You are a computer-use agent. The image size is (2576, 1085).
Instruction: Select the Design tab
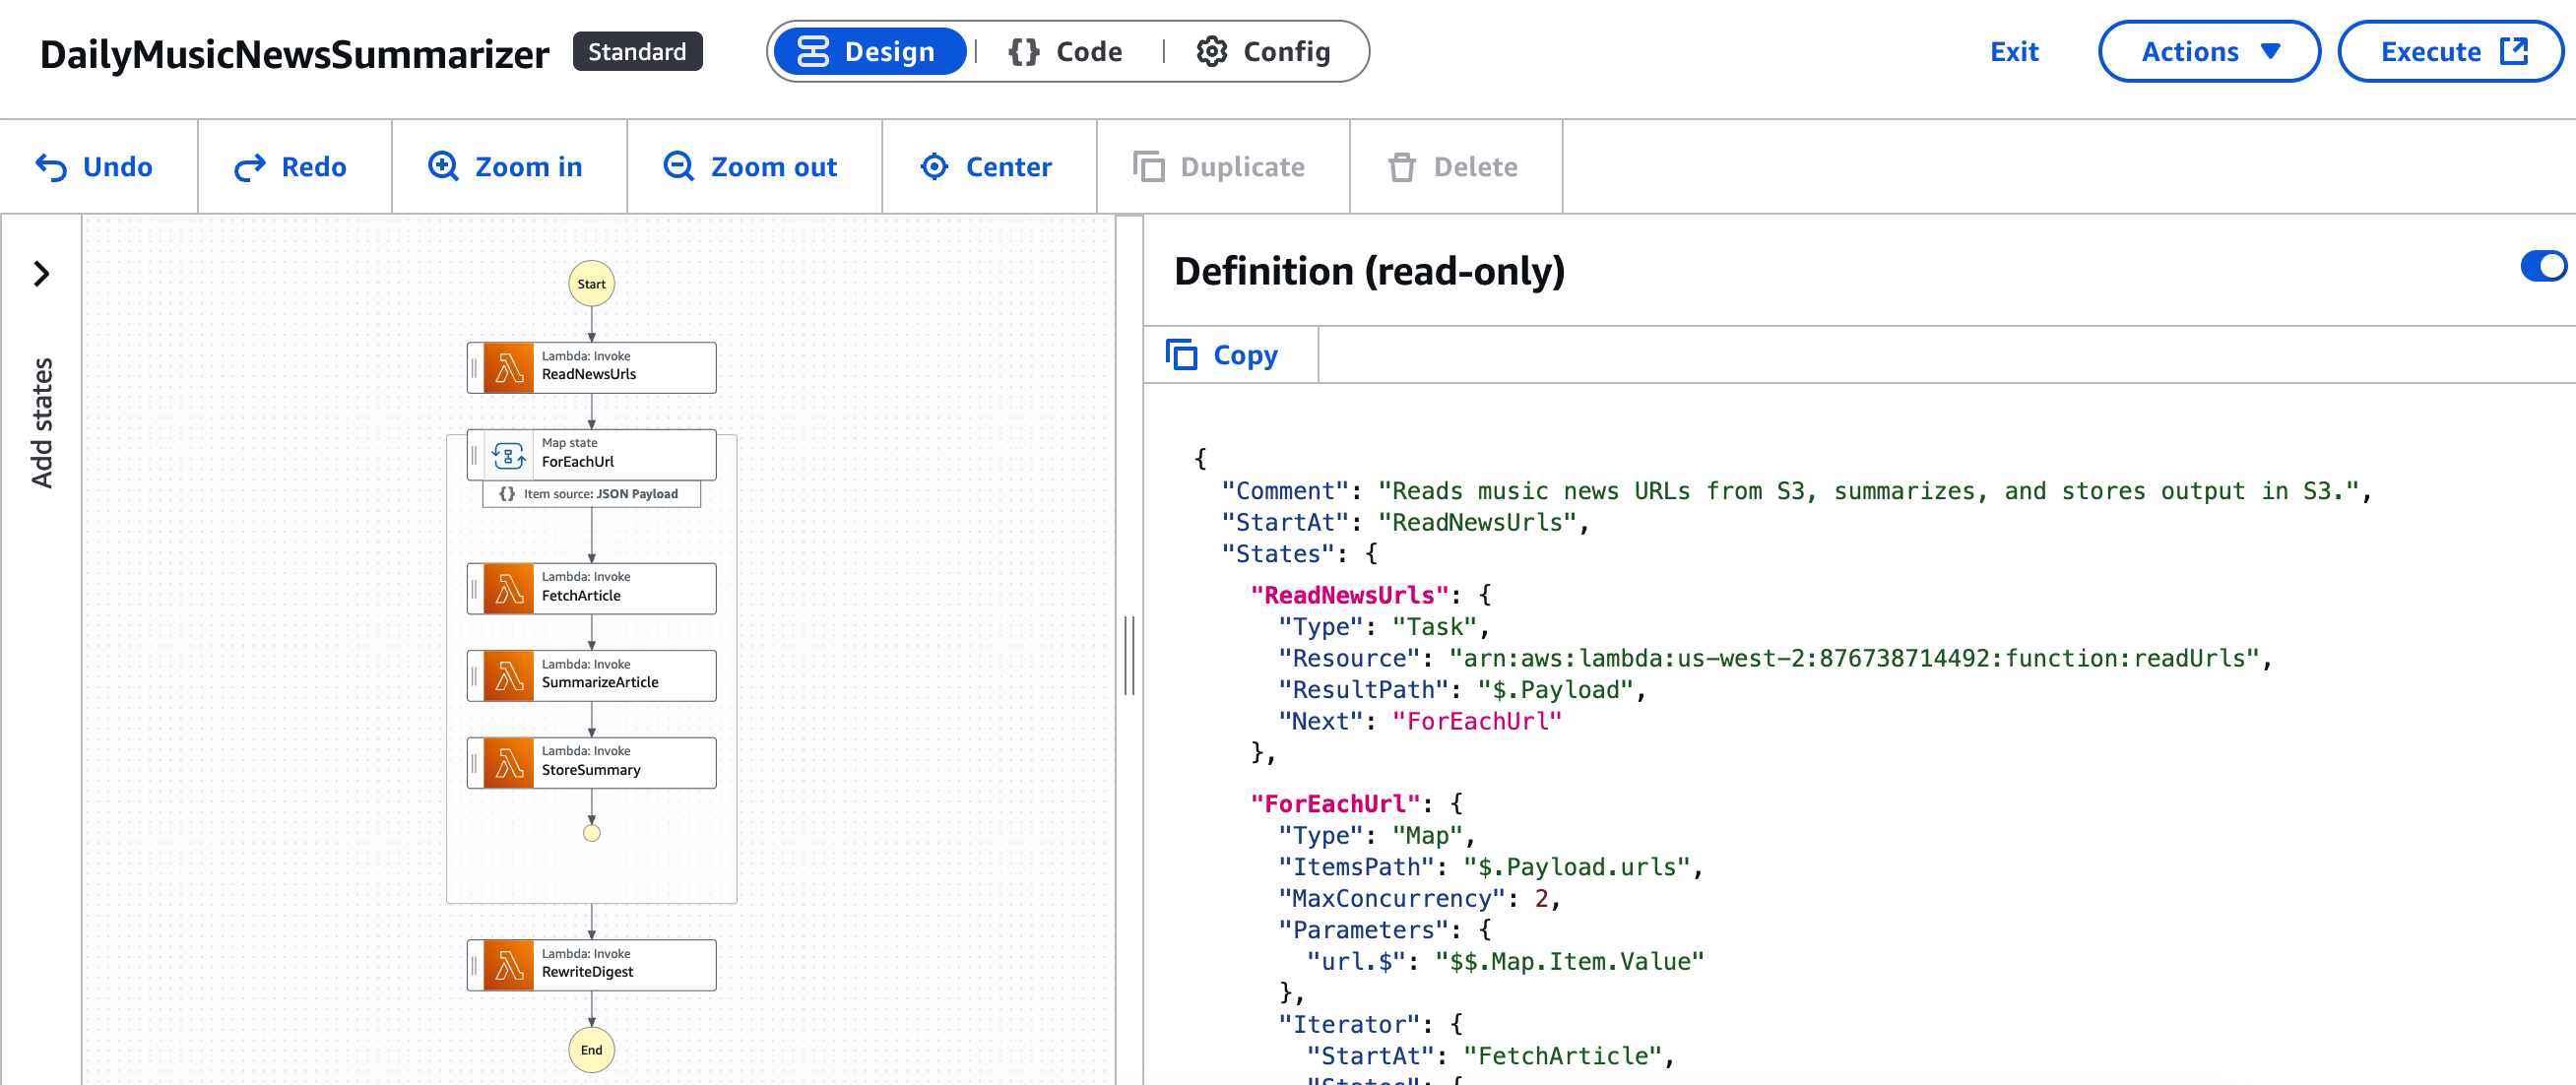click(868, 52)
